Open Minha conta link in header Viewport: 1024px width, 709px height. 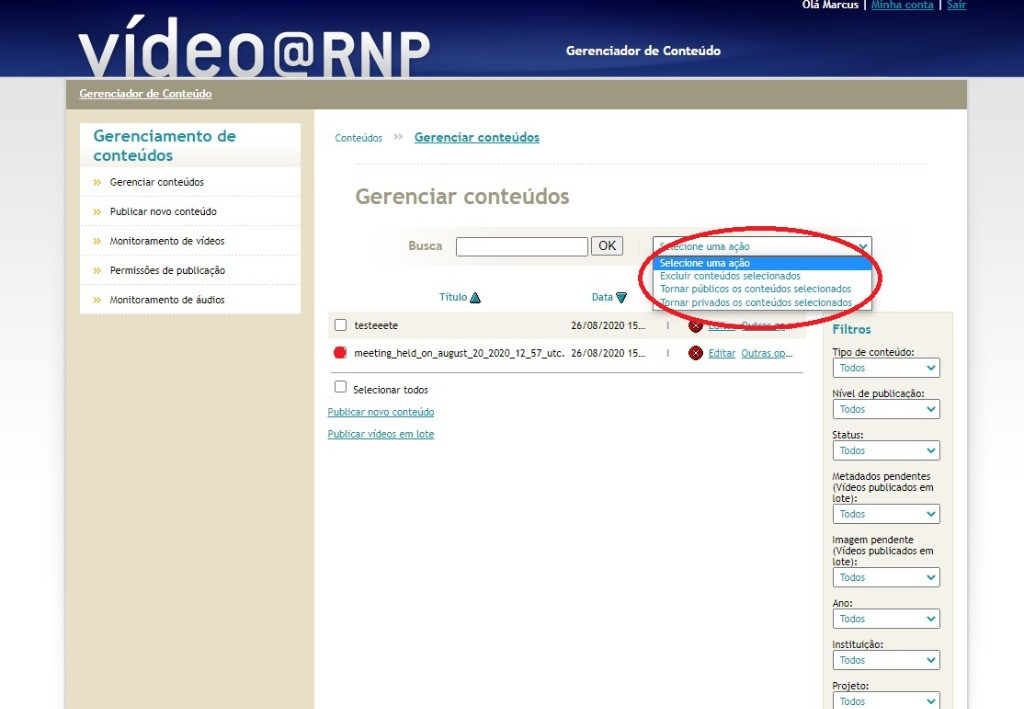click(902, 5)
